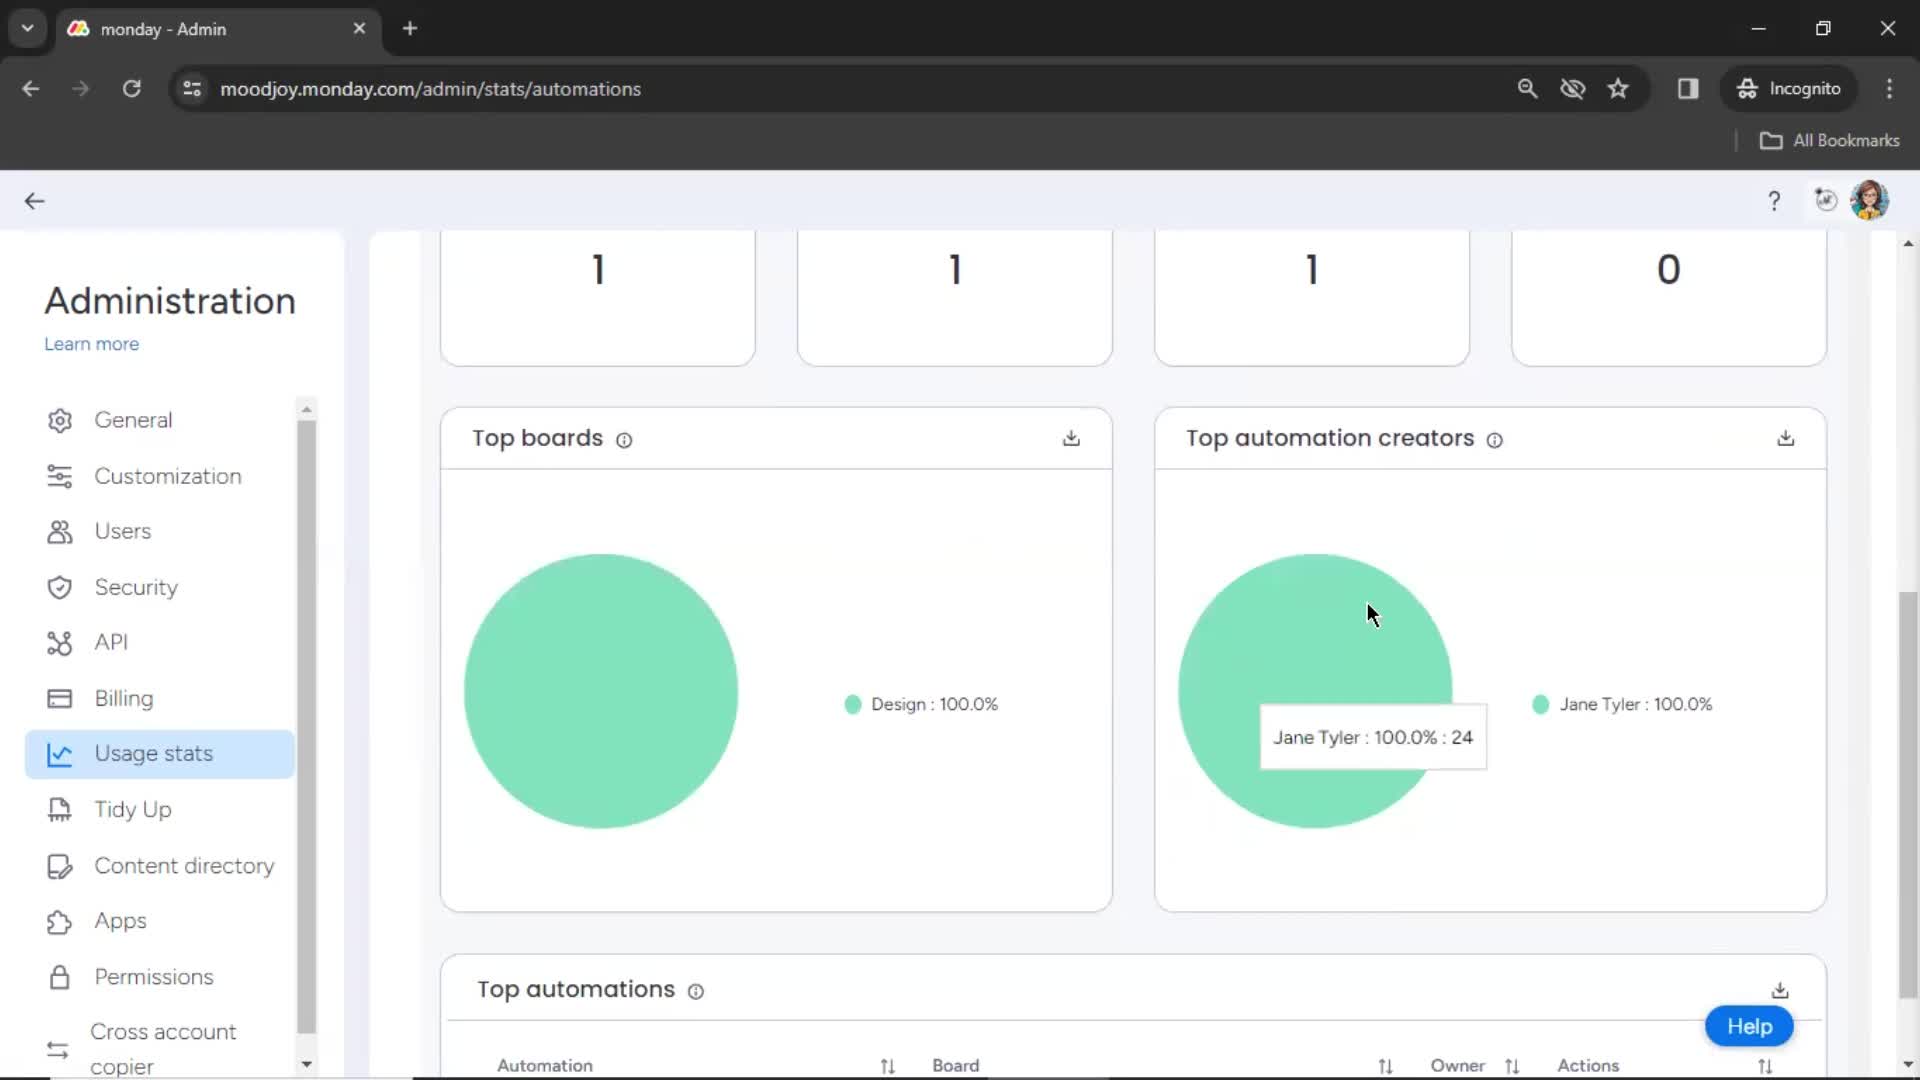Click the API settings icon

(59, 642)
